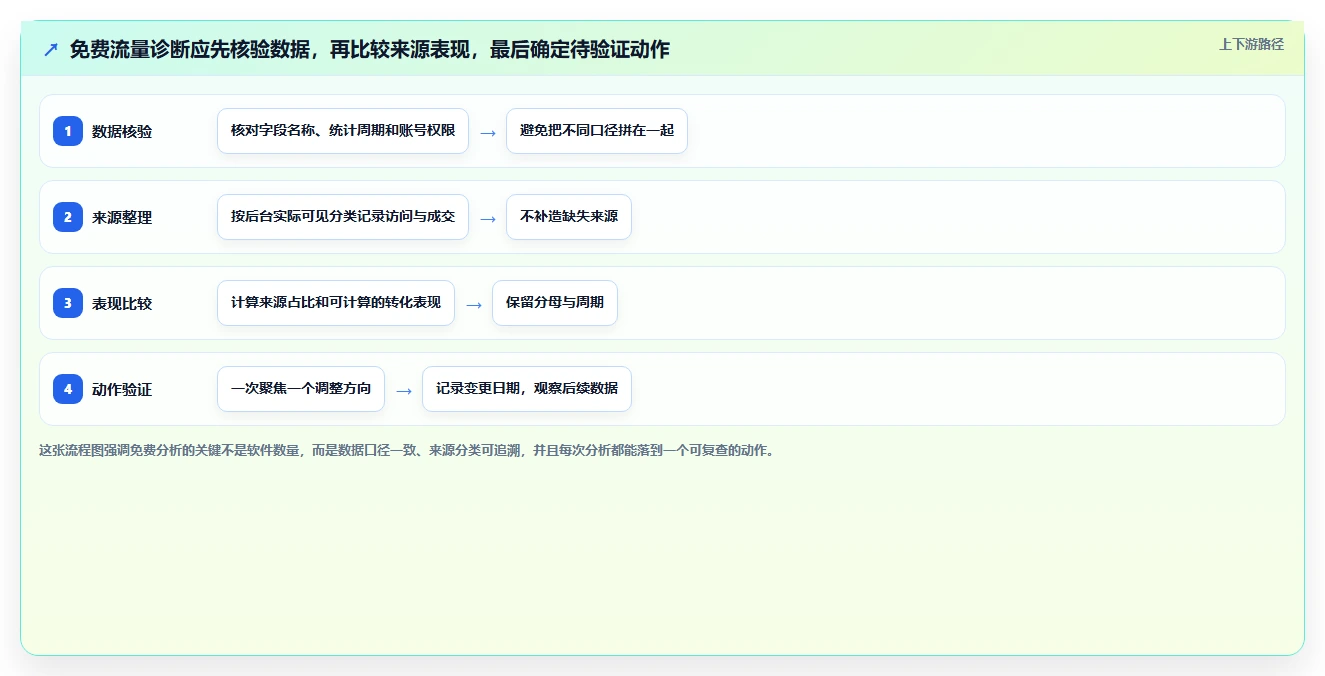Select the 动作验证 step label
This screenshot has height=676, width=1325.
(x=122, y=389)
